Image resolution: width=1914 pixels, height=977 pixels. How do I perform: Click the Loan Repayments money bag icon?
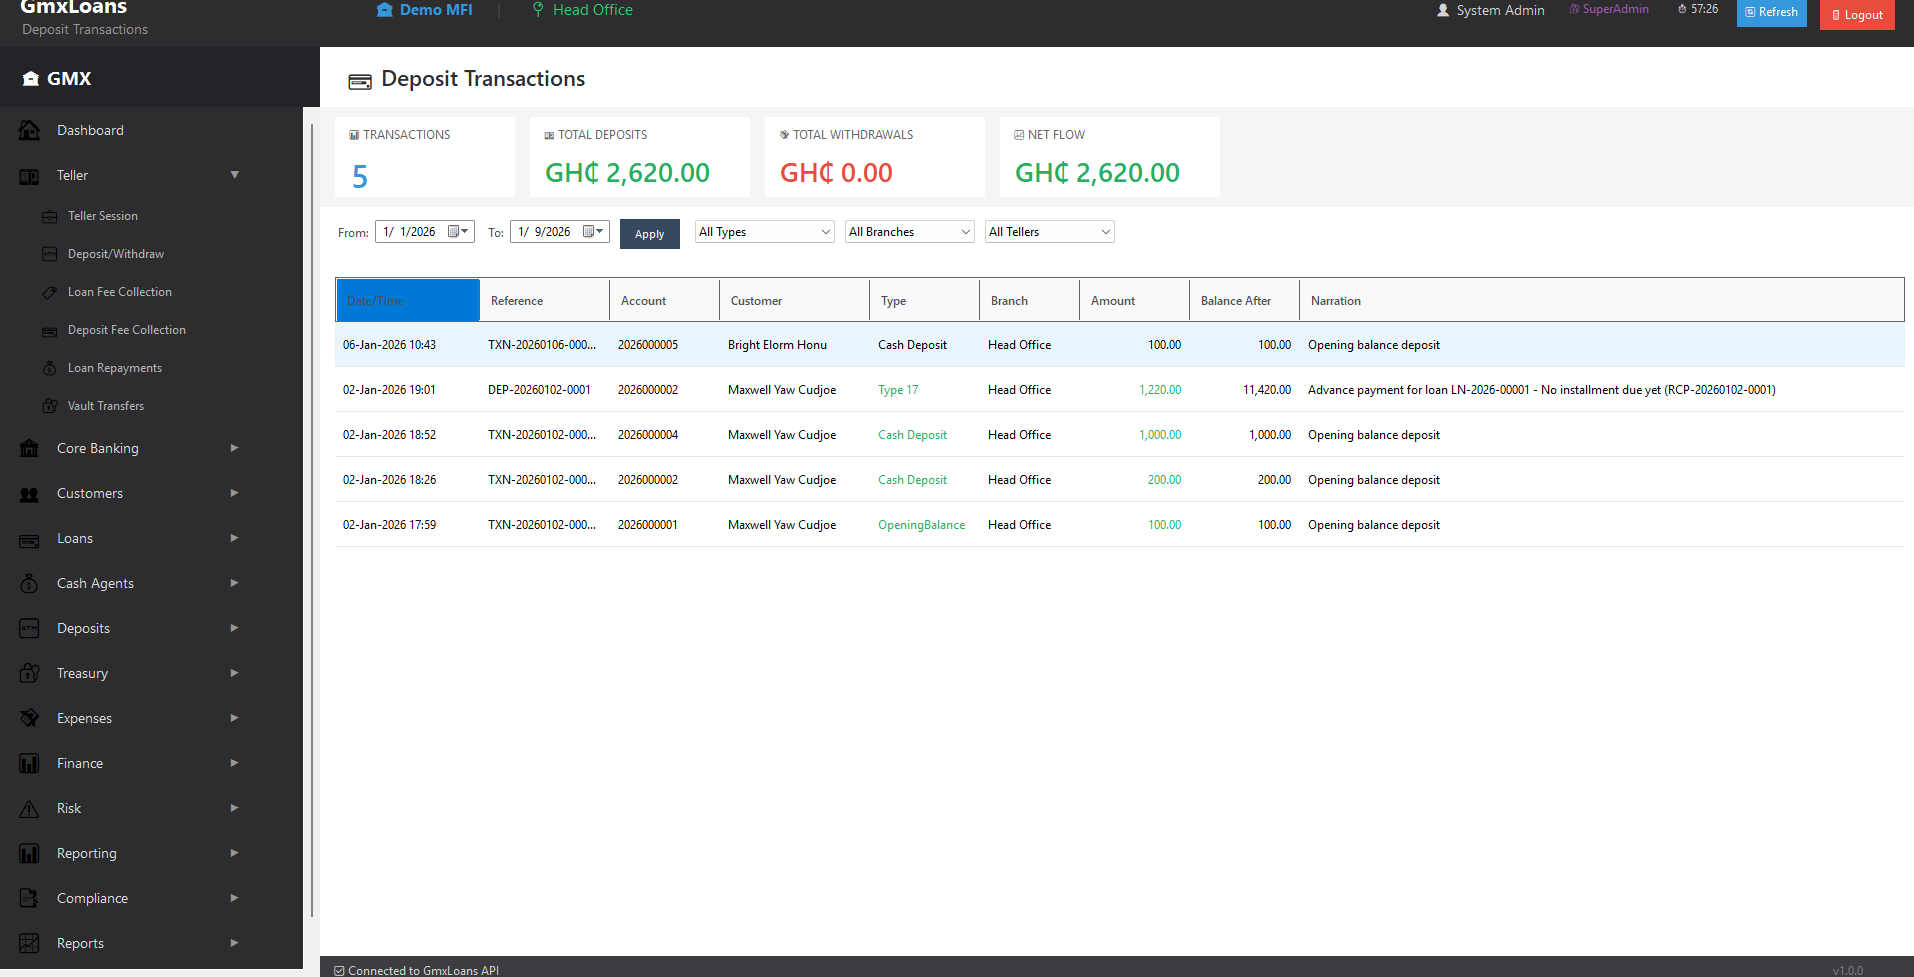pyautogui.click(x=49, y=368)
